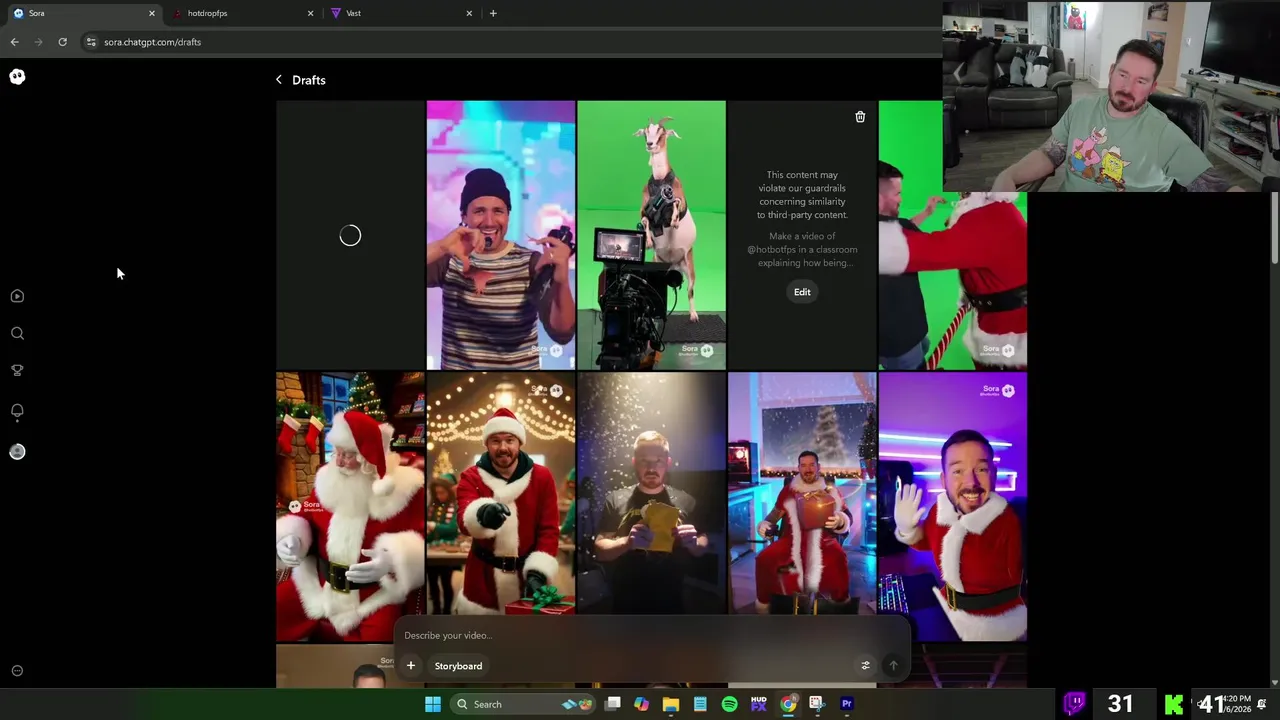This screenshot has height=720, width=1280.
Task: Open the Notepad icon in the taskbar
Action: [700, 704]
